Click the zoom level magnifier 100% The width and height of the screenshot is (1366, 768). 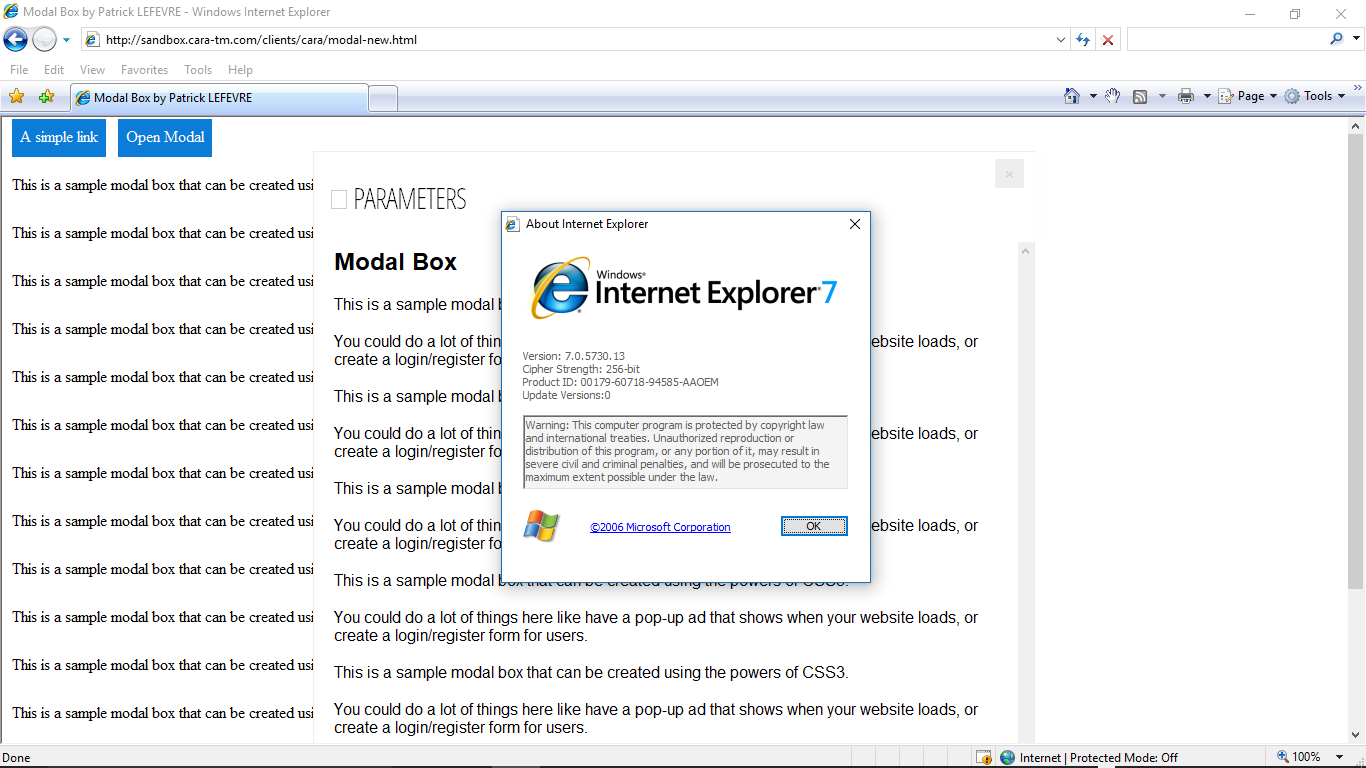(1299, 757)
